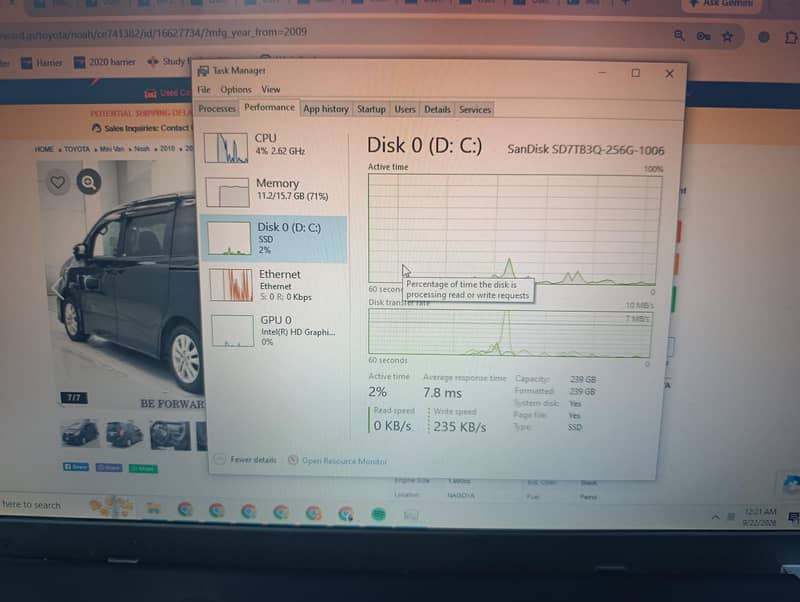Click the magnifier zoom icon on car photo
800x602 pixels.
tap(89, 182)
